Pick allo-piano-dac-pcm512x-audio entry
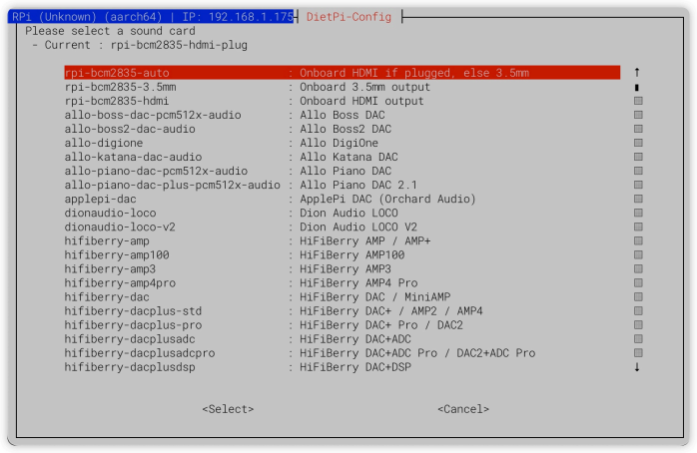The height and width of the screenshot is (453, 697). point(342,171)
